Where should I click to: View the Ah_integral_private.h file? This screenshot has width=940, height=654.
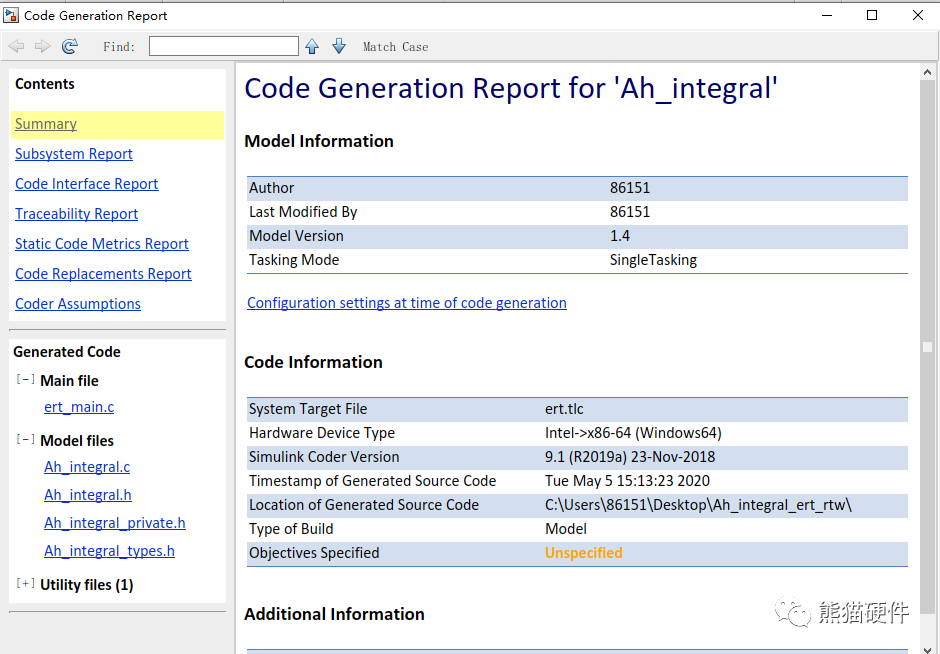coord(115,523)
